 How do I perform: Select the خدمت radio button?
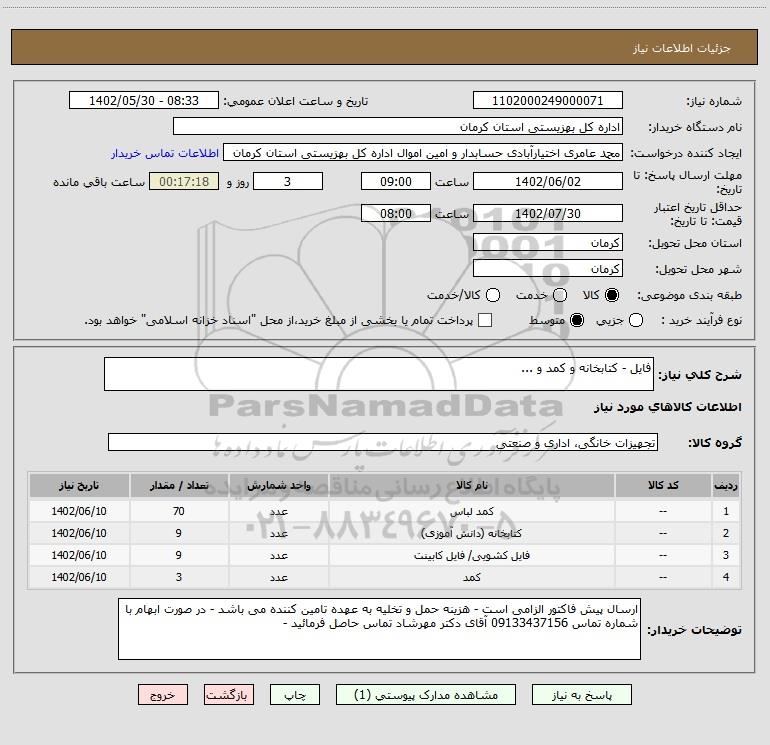point(560,295)
